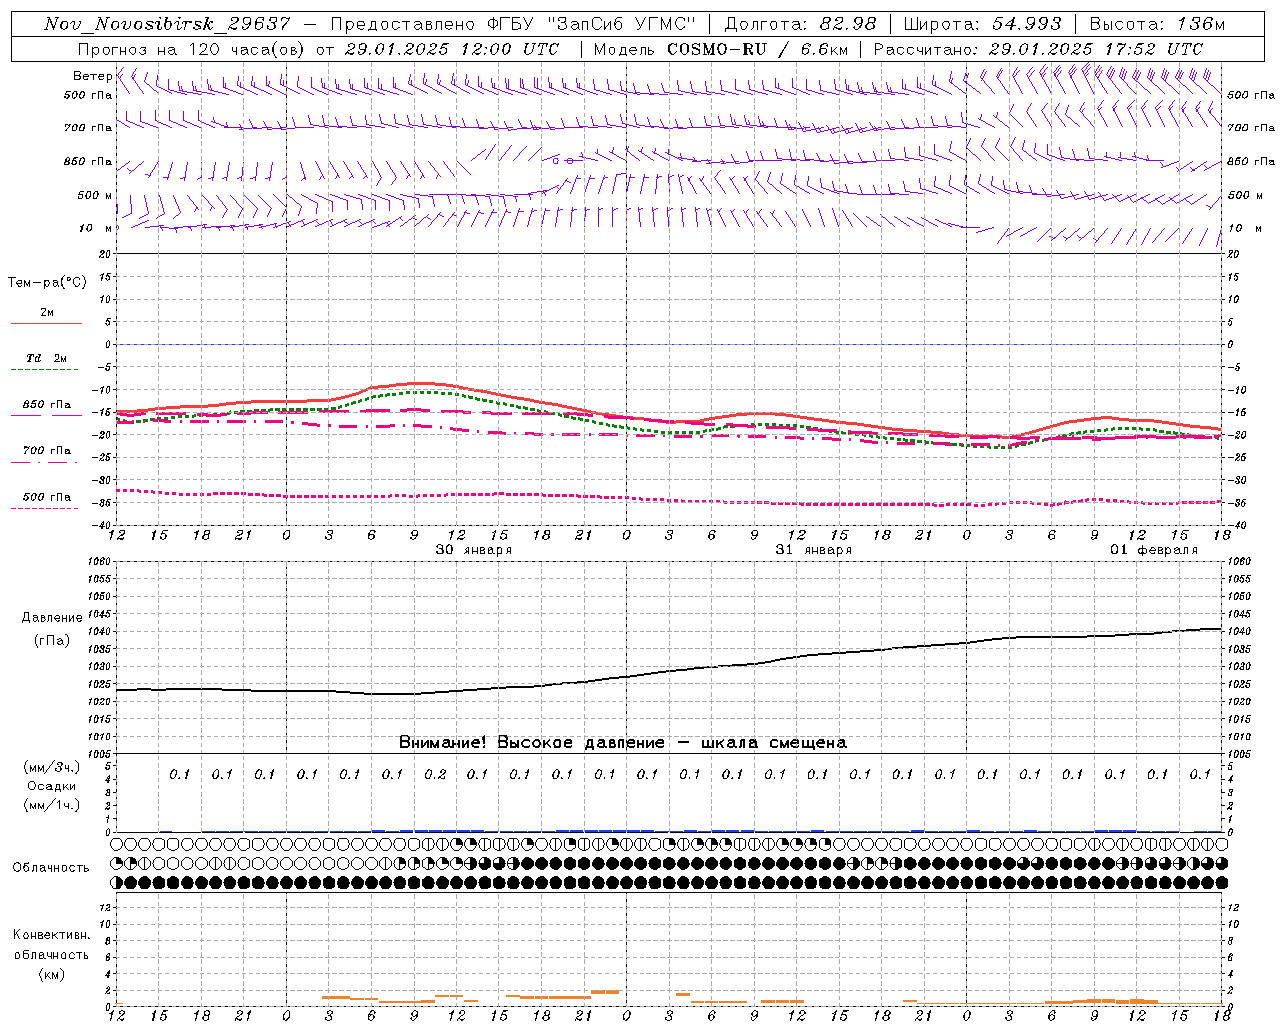Select the 'Долгота: 82.98' header field
The image size is (1280, 1024).
click(800, 24)
